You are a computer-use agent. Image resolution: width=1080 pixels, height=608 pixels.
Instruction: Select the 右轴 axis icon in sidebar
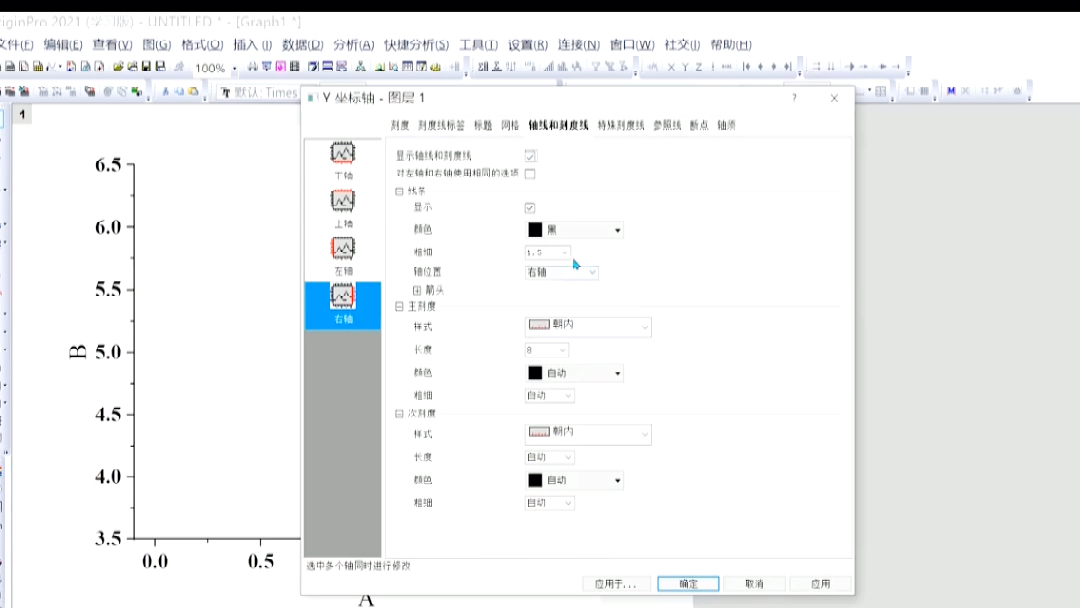pyautogui.click(x=343, y=298)
